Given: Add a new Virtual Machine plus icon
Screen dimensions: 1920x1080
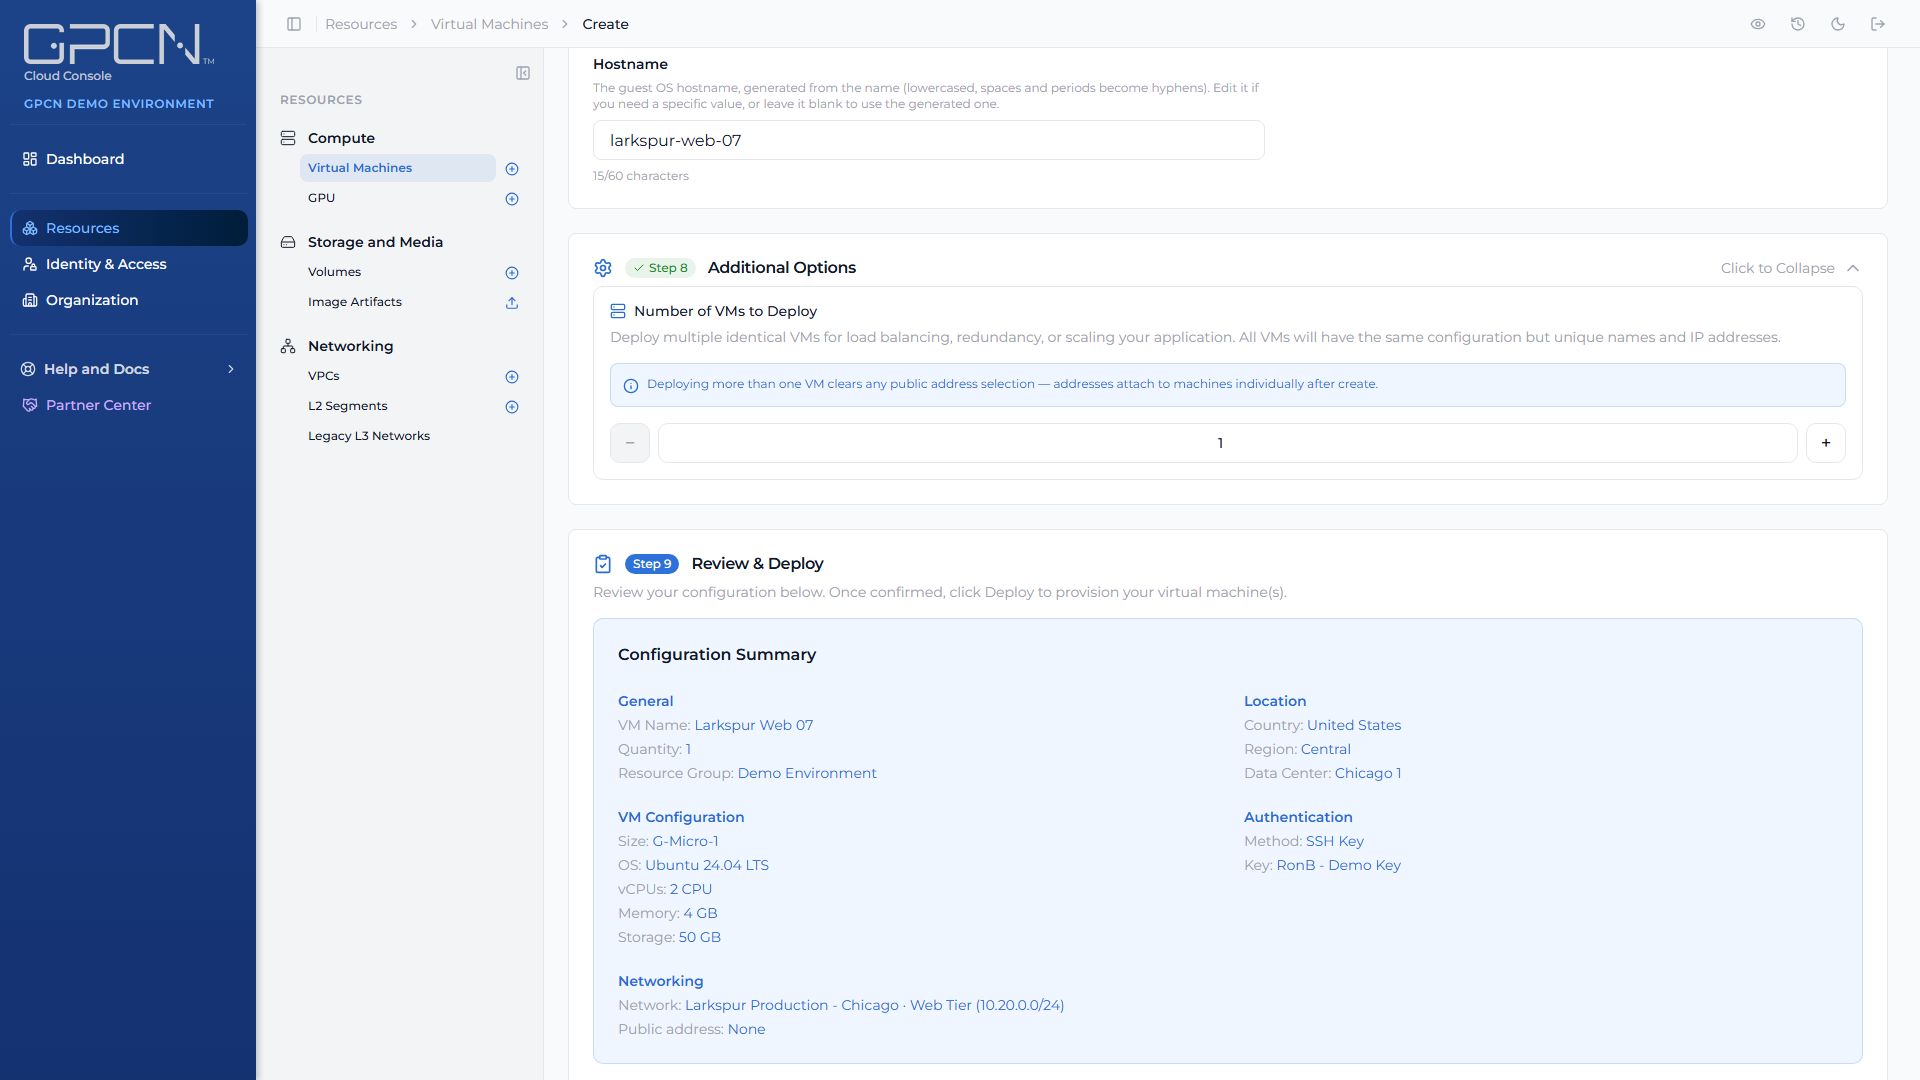Looking at the screenshot, I should [x=512, y=169].
